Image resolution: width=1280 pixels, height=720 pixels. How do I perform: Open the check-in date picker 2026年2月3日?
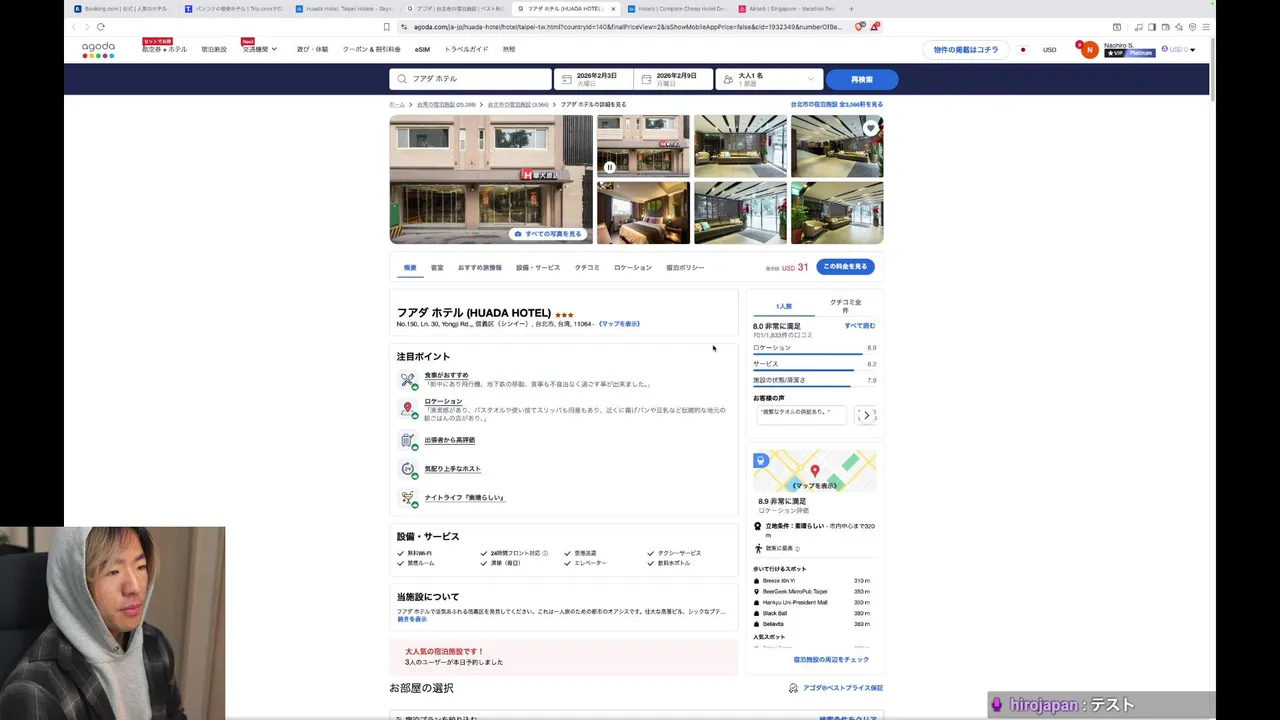pyautogui.click(x=593, y=79)
